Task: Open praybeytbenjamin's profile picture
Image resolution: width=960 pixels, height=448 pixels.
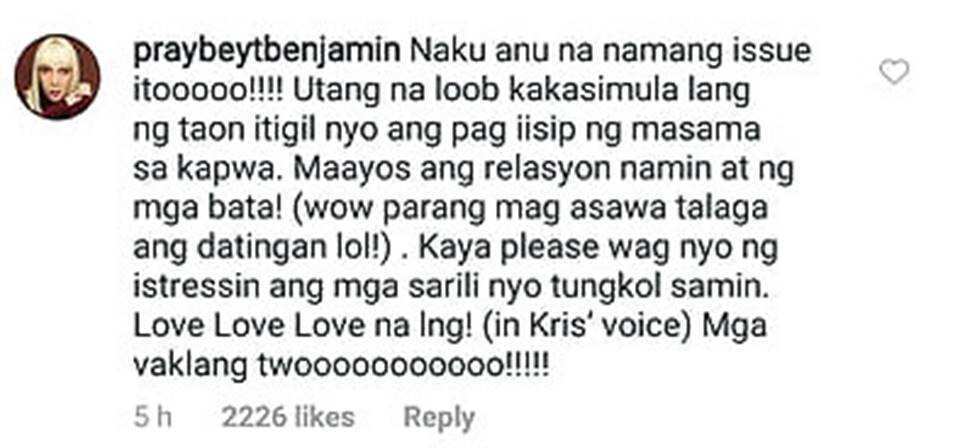Action: coord(58,77)
